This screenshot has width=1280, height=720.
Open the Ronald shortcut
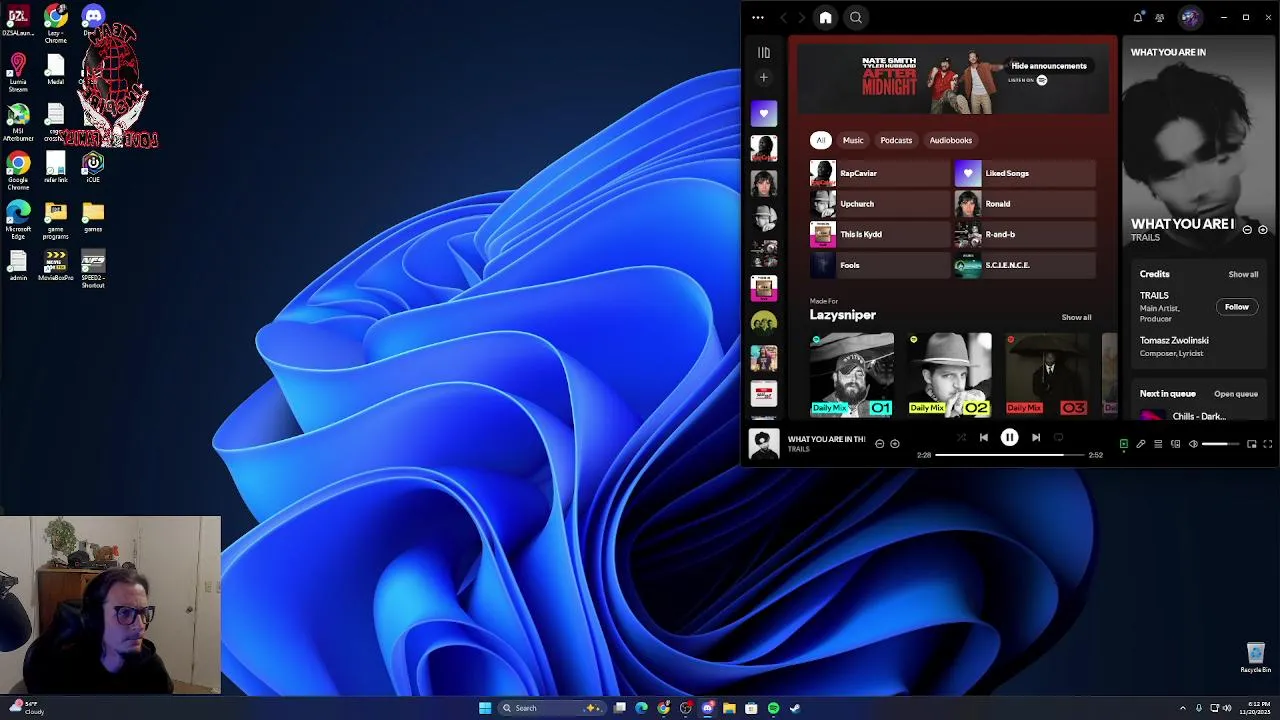[x=1025, y=204]
